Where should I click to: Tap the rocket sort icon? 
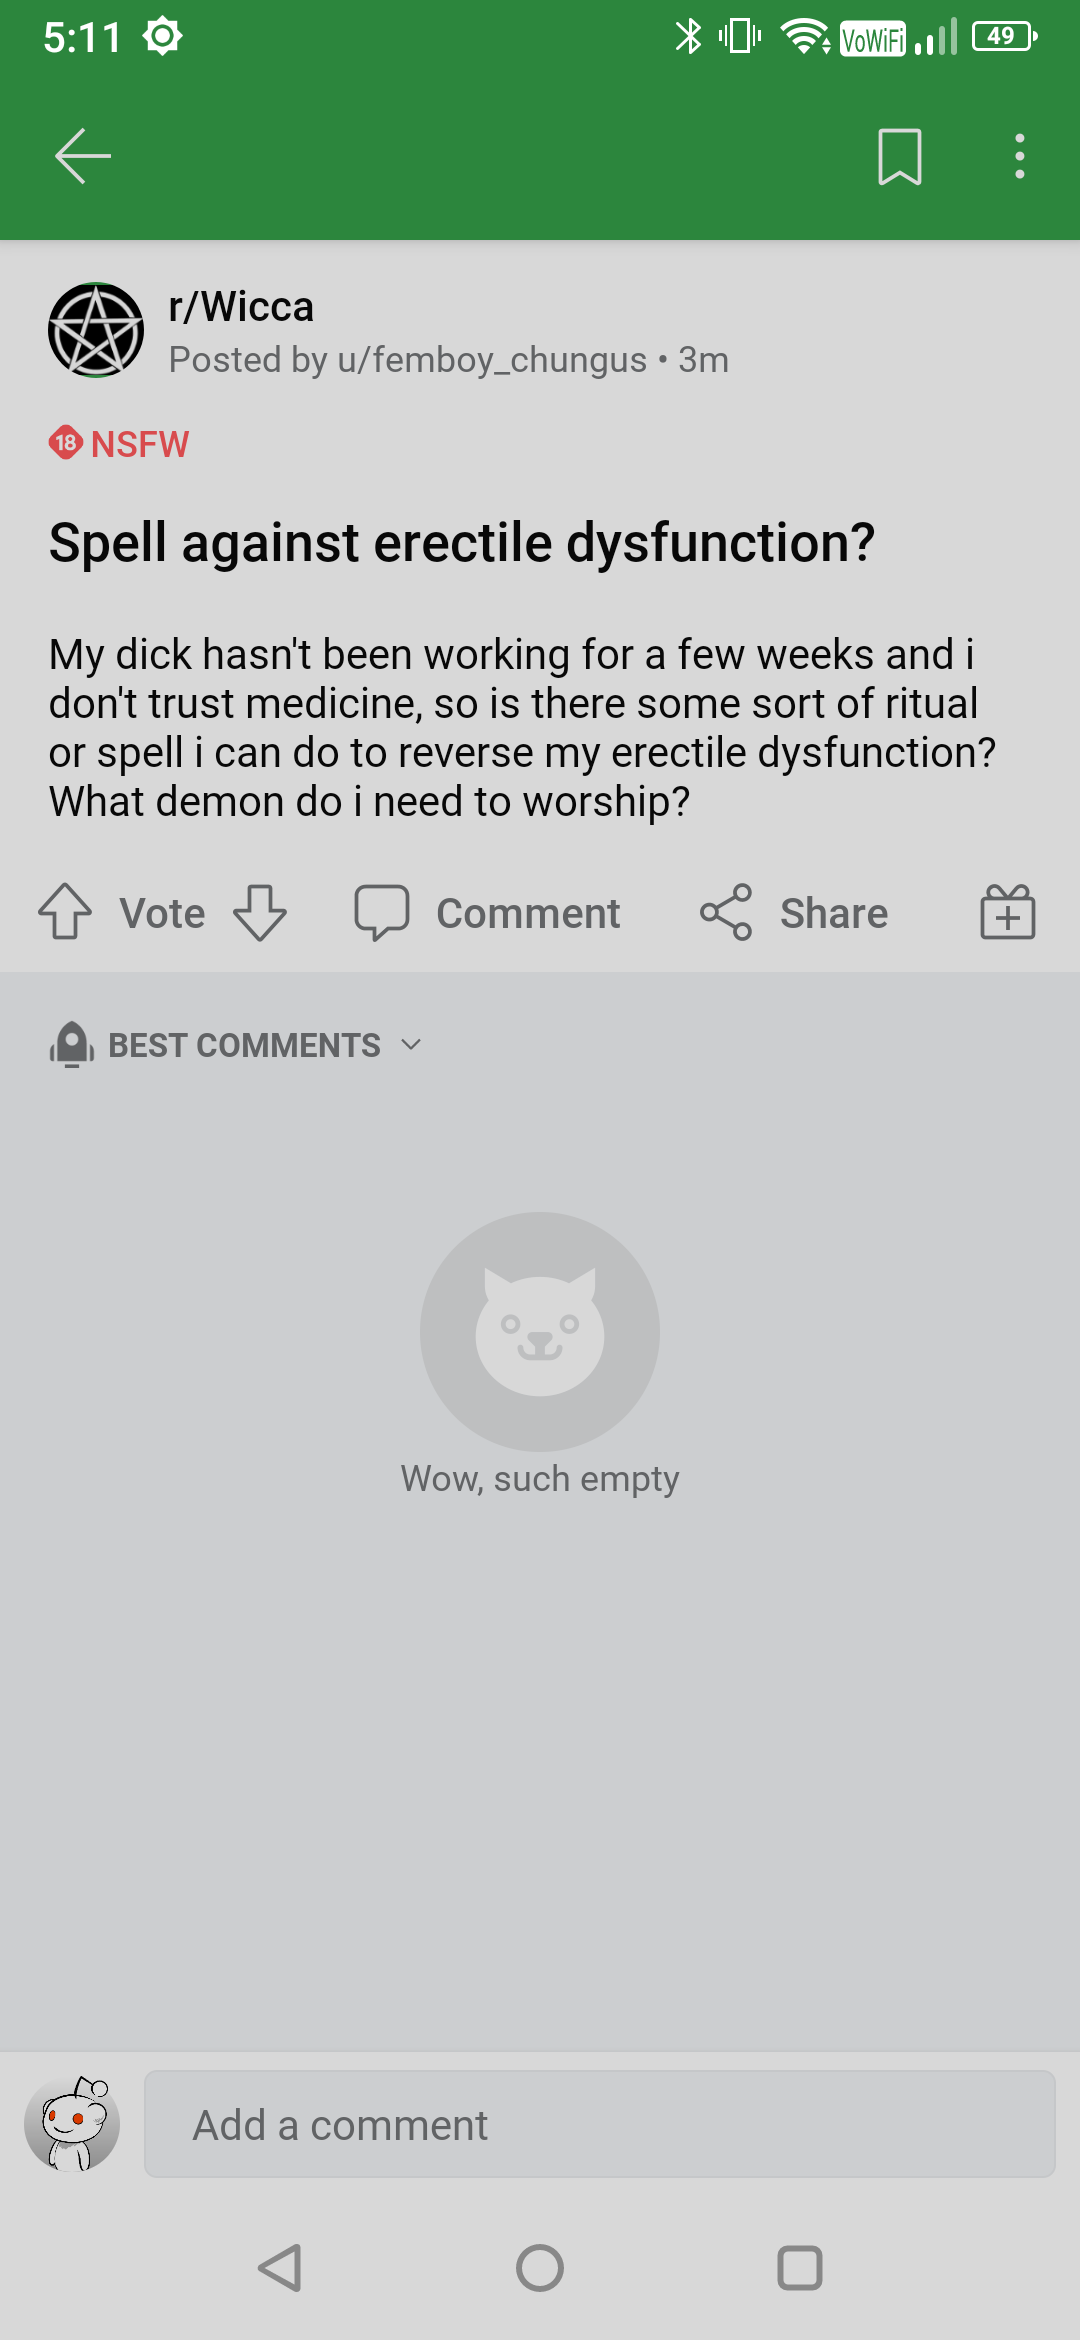click(72, 1045)
